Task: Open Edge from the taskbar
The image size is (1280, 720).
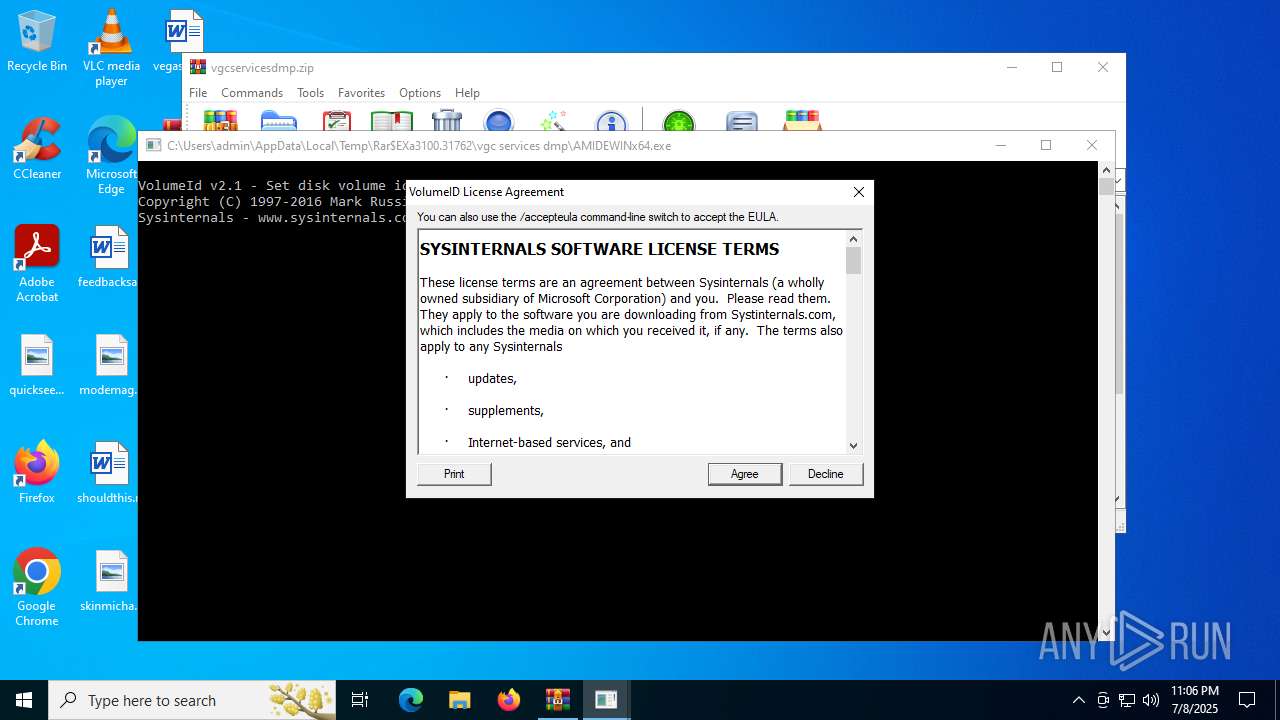Action: coord(411,700)
